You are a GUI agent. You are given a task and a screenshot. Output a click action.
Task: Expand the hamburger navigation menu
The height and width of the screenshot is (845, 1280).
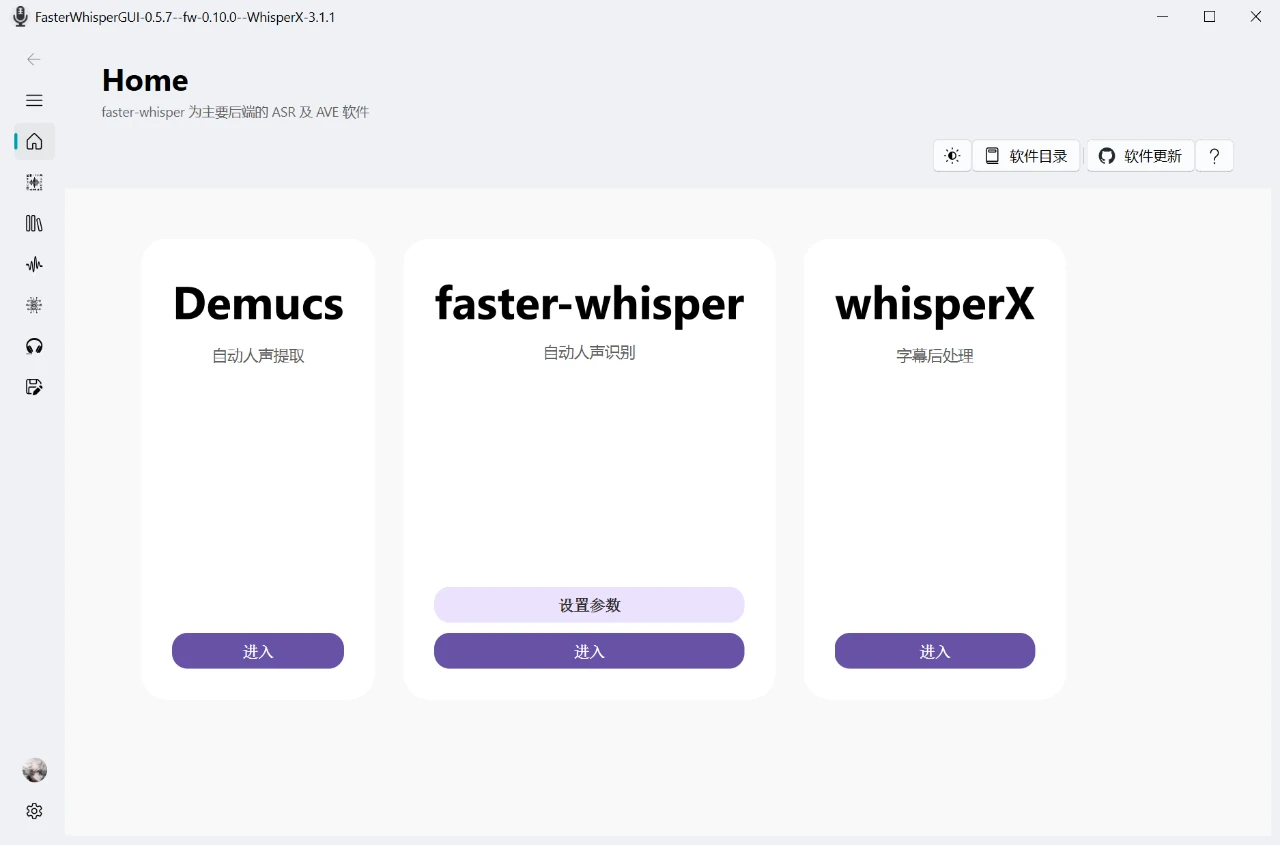(x=34, y=100)
